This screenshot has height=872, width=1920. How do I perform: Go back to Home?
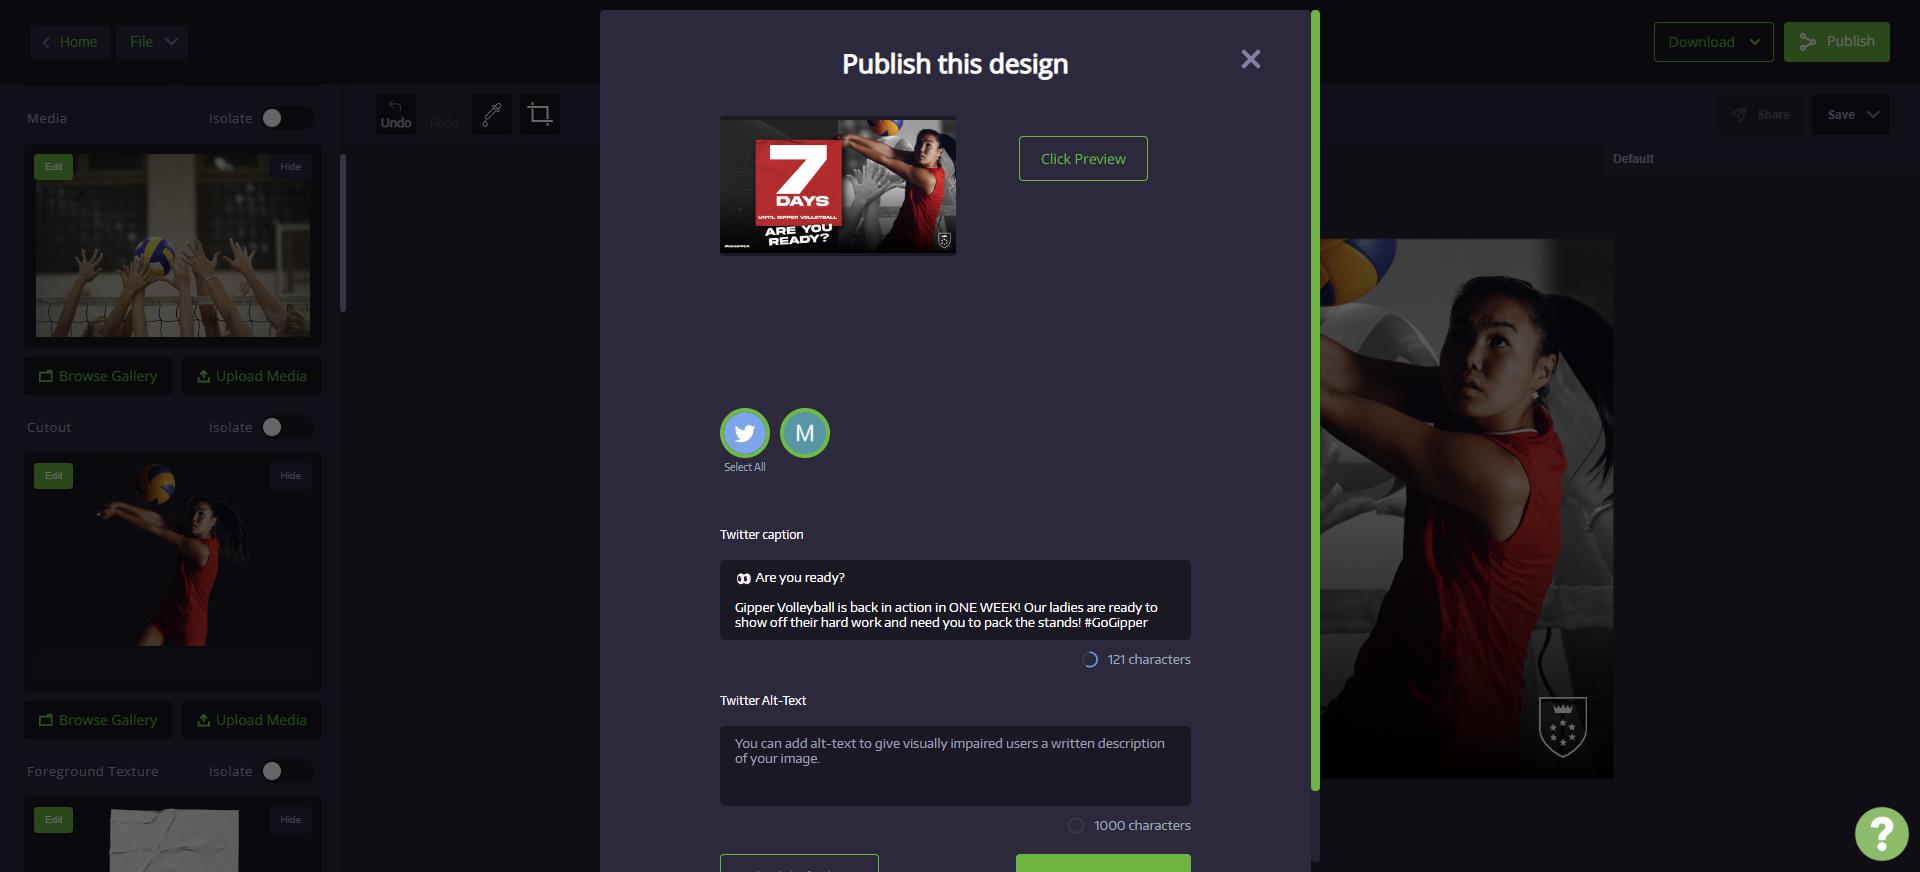[69, 42]
